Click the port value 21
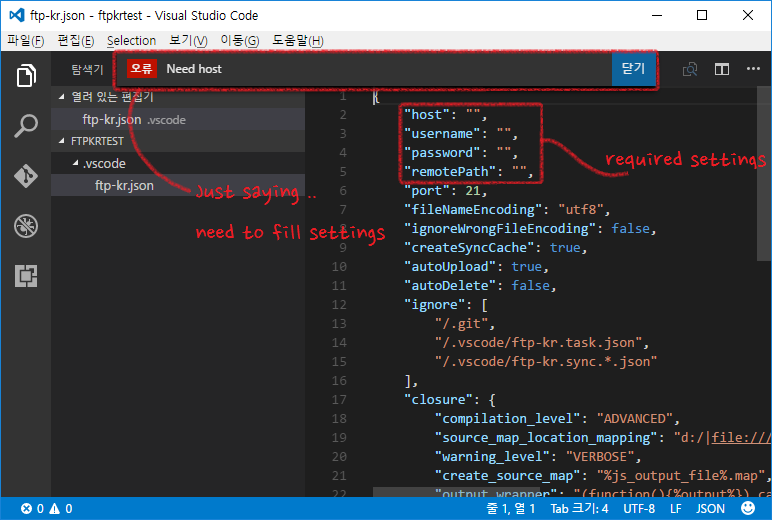This screenshot has height=520, width=772. point(473,191)
